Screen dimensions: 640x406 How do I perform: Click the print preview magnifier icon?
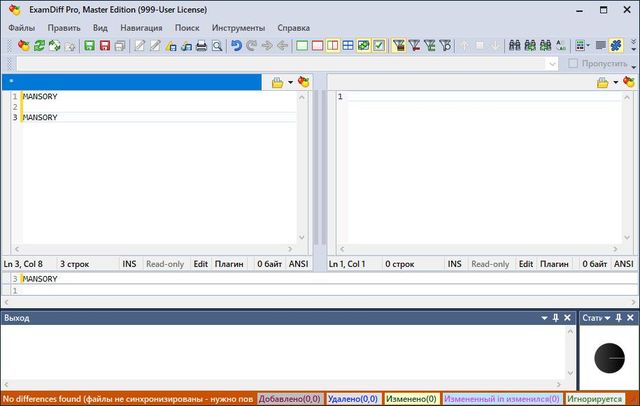(217, 46)
